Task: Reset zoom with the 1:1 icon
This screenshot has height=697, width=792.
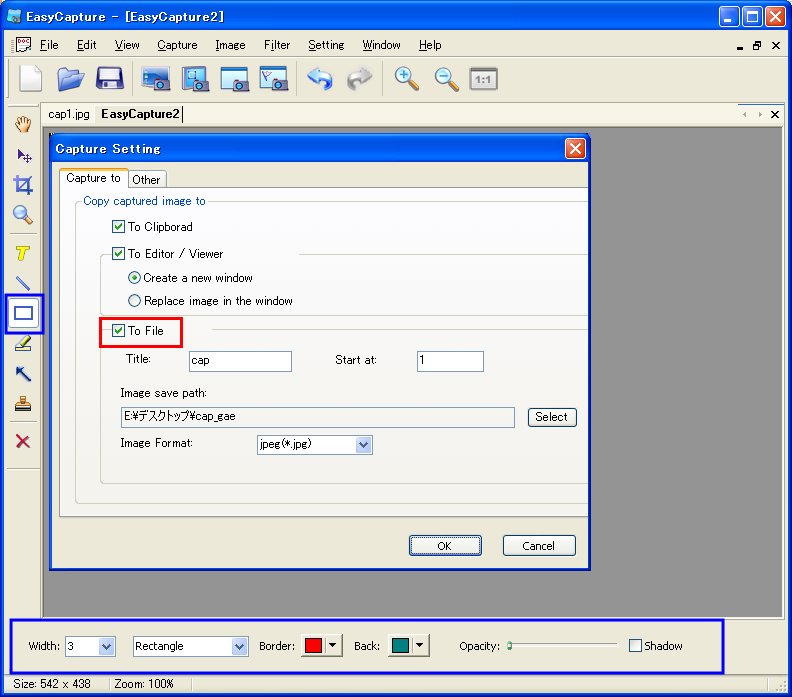Action: click(483, 79)
